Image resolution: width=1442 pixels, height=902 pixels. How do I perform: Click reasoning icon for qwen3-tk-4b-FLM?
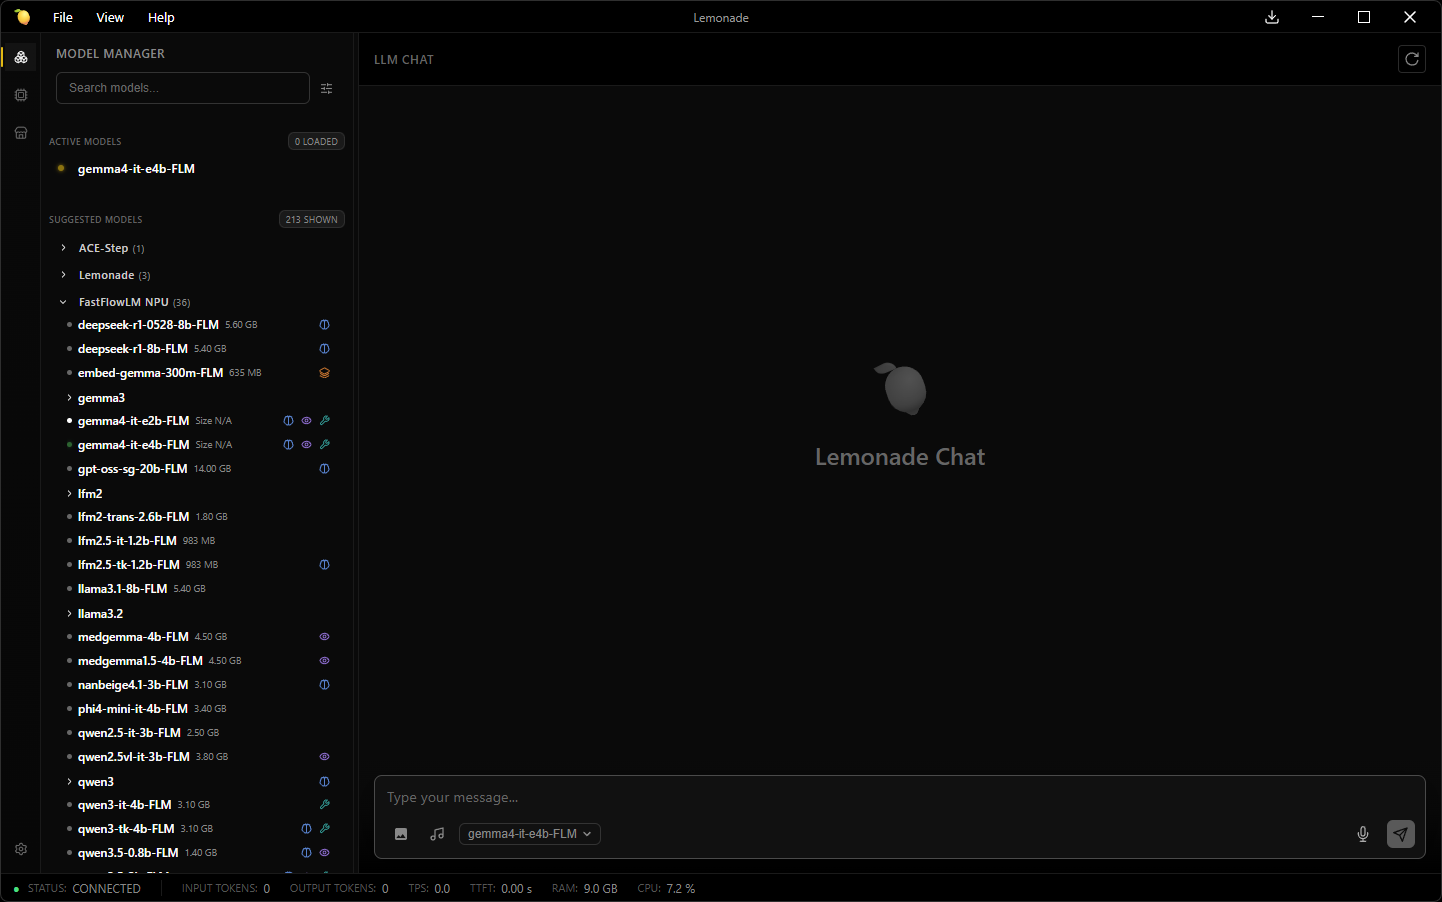(307, 829)
